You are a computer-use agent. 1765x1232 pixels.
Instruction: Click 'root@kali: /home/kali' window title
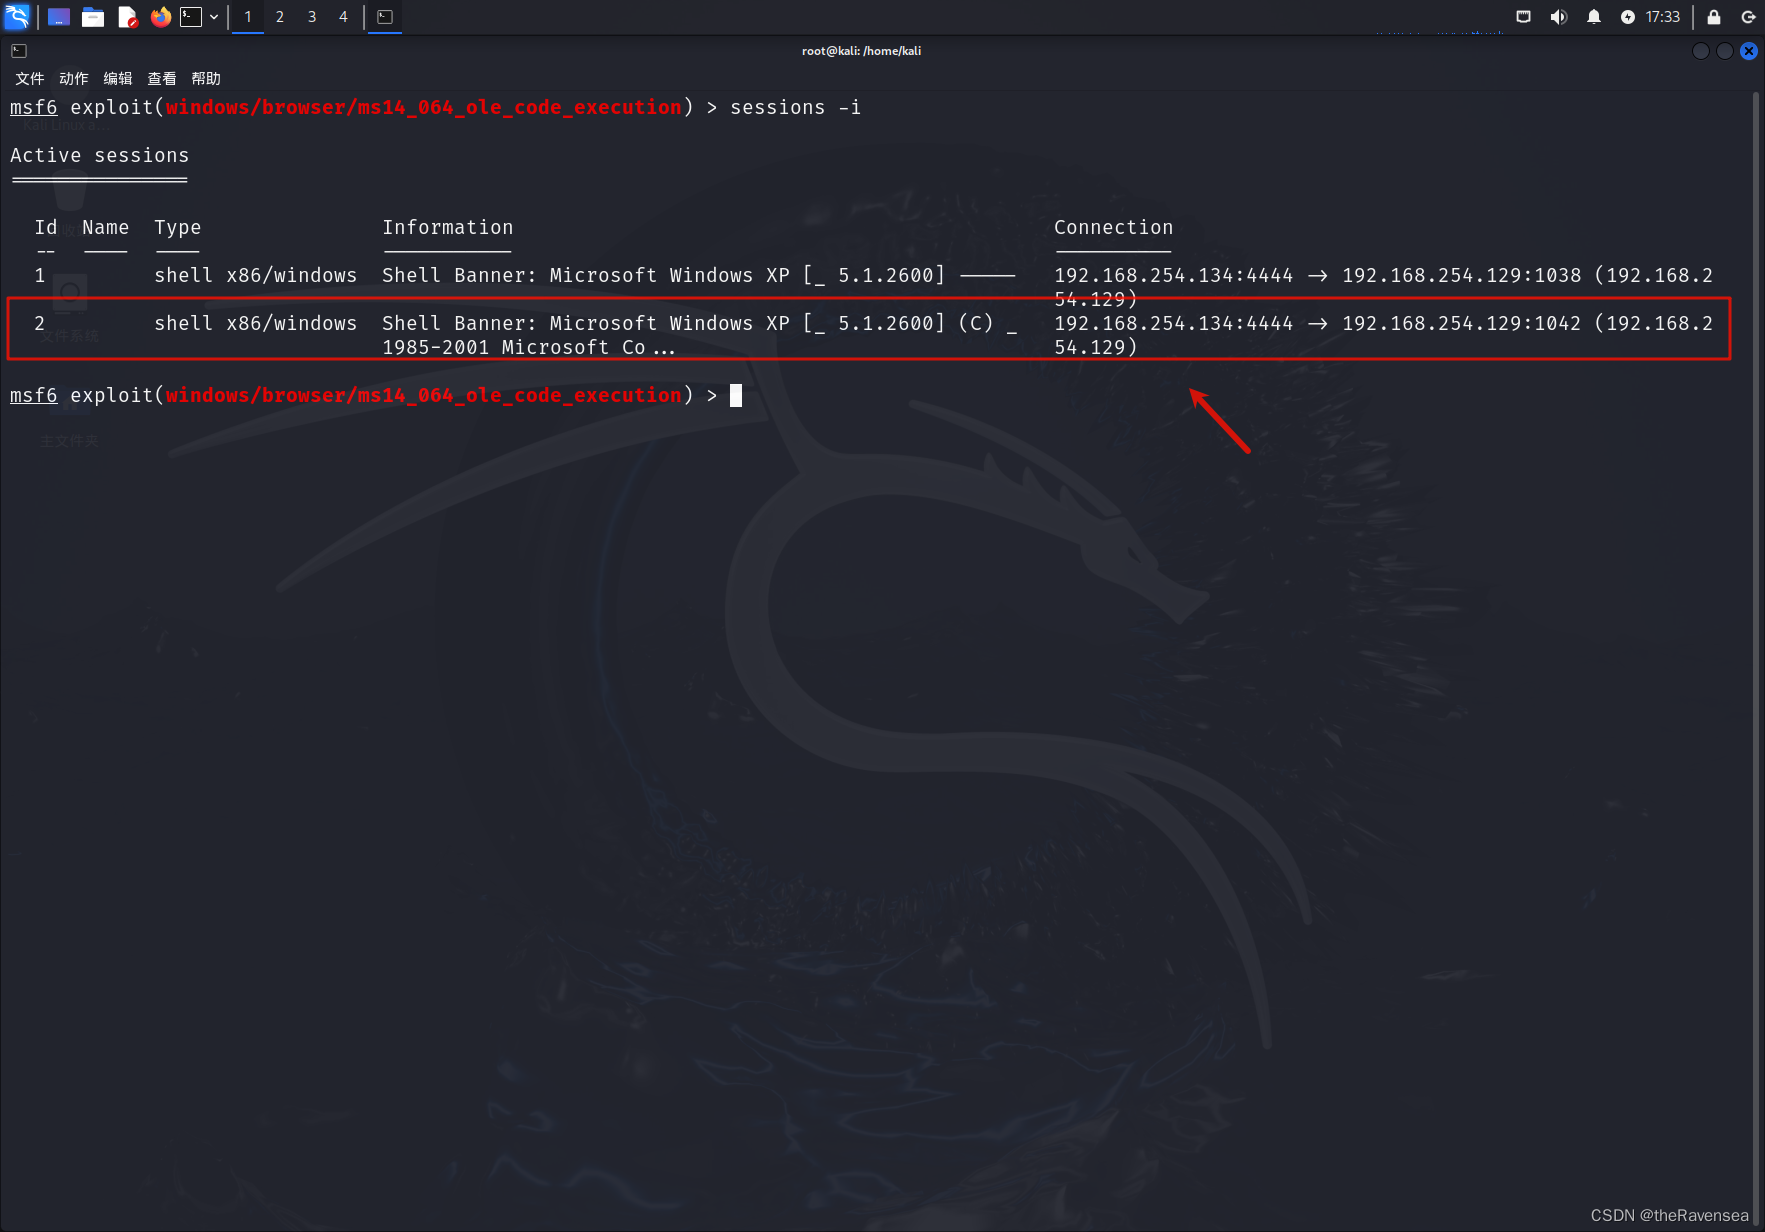[861, 51]
